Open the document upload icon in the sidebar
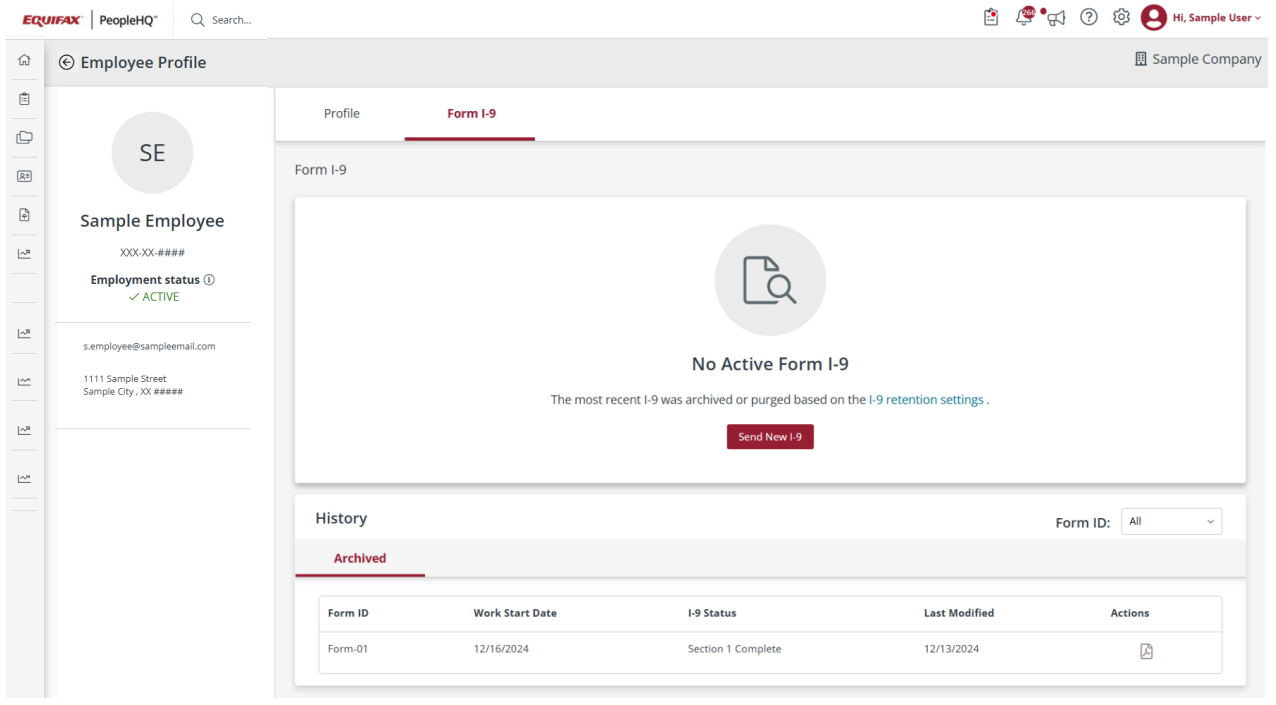The height and width of the screenshot is (705, 1276). [24, 215]
